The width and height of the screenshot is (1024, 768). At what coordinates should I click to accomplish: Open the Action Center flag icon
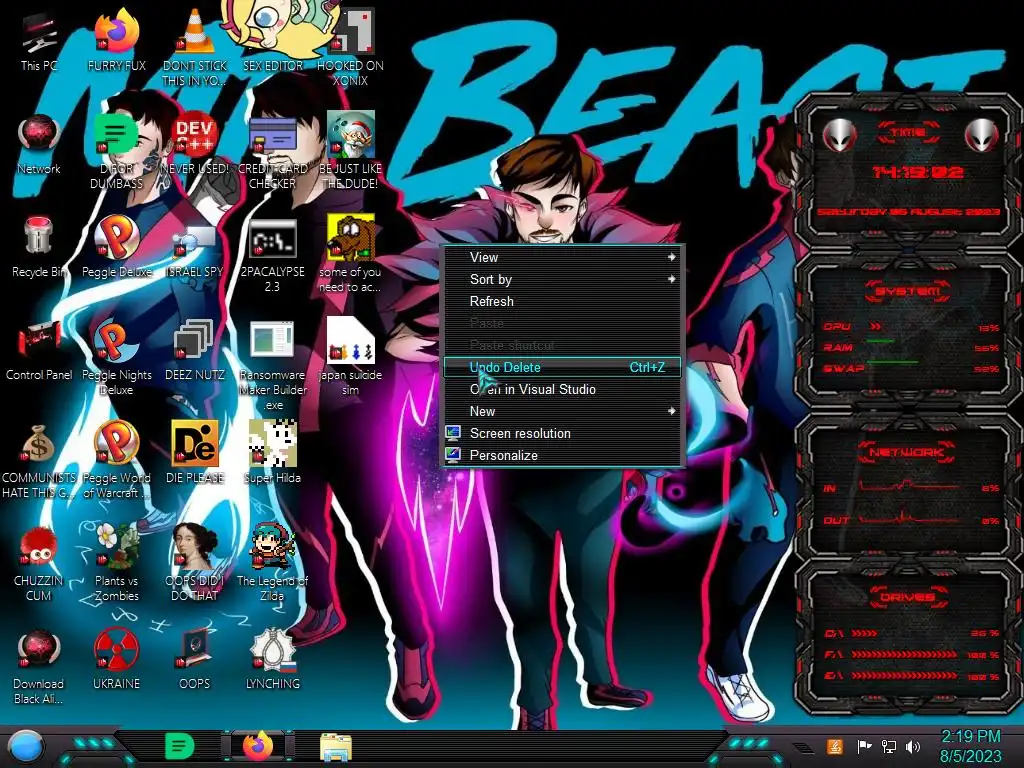pos(864,746)
